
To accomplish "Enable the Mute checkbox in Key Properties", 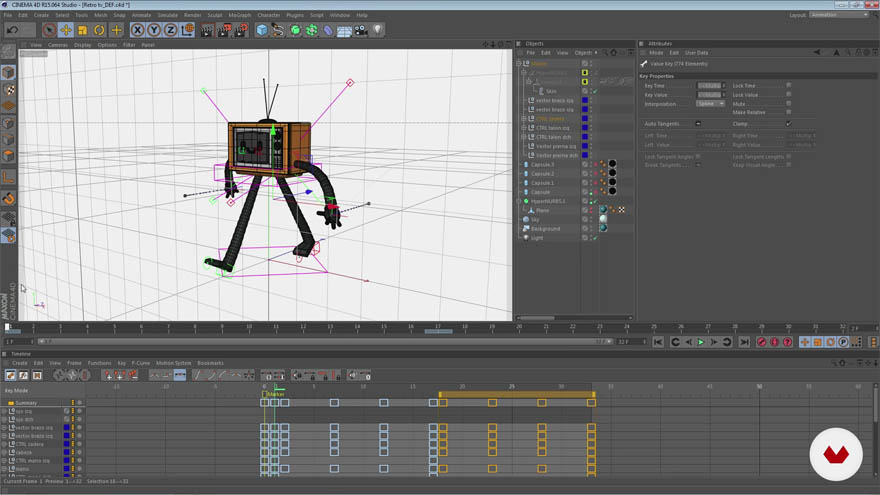I will coord(789,103).
